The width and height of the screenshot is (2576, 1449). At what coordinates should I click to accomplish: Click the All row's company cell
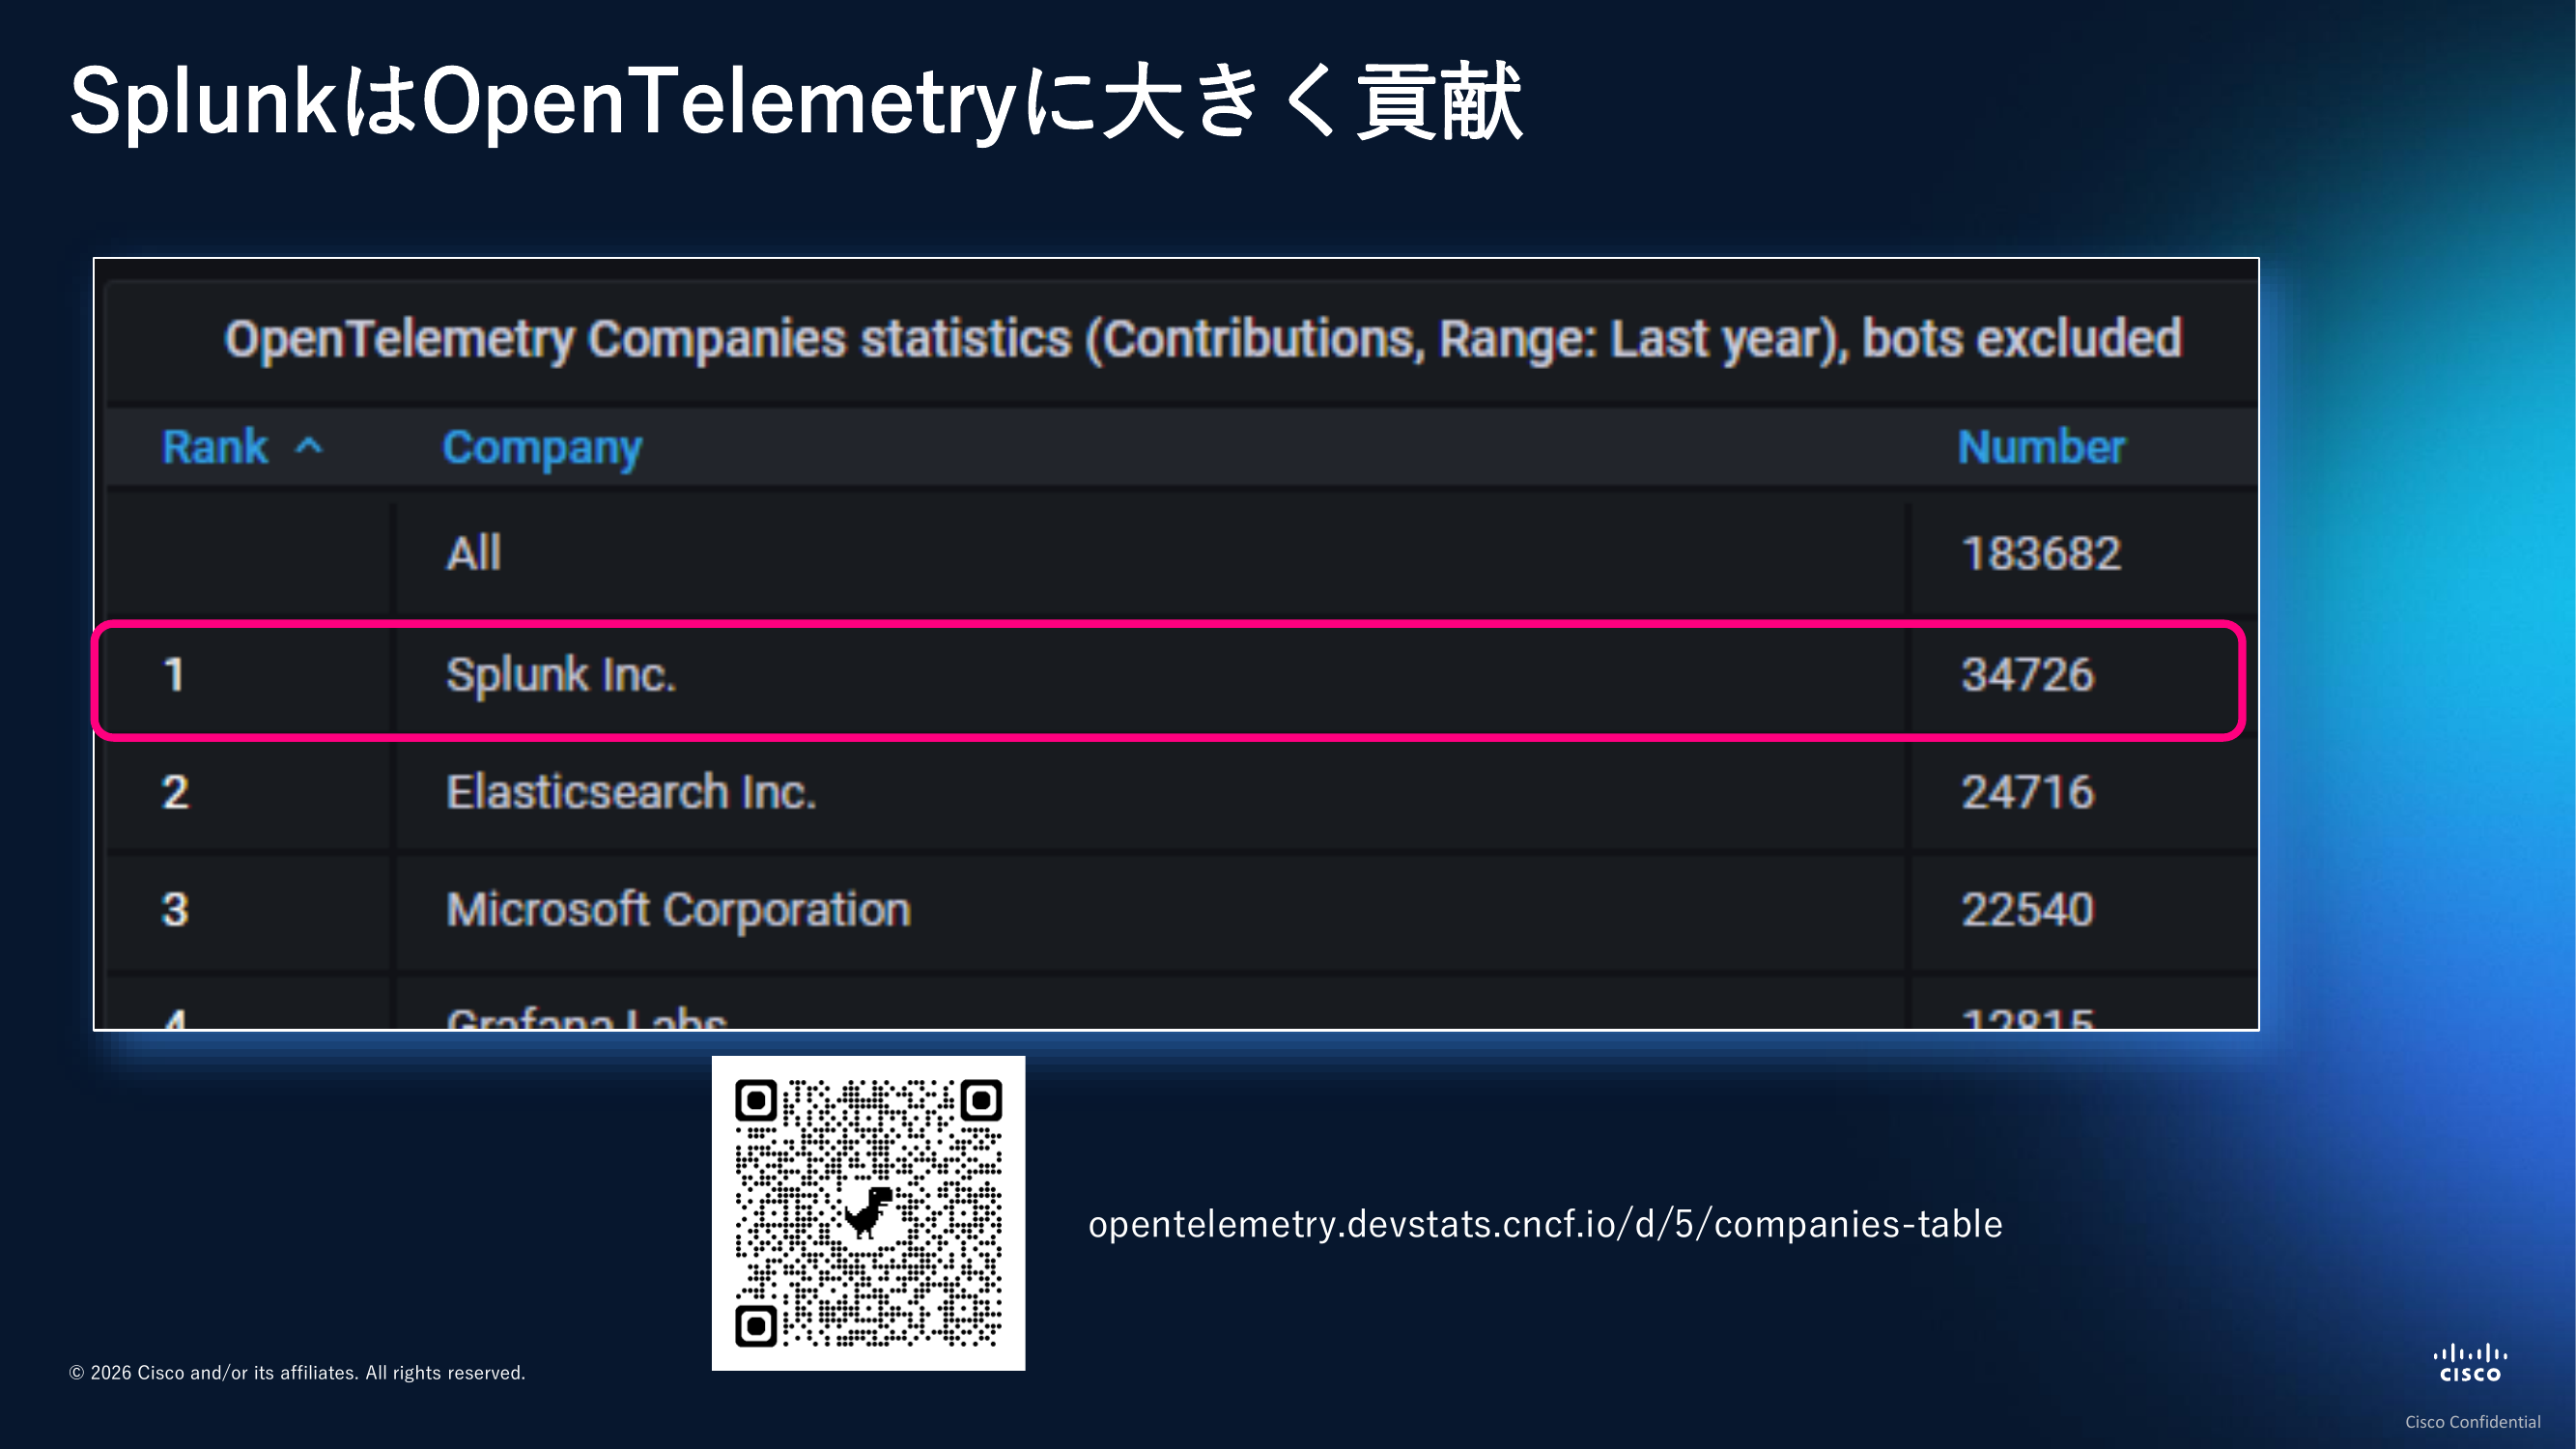pos(474,553)
